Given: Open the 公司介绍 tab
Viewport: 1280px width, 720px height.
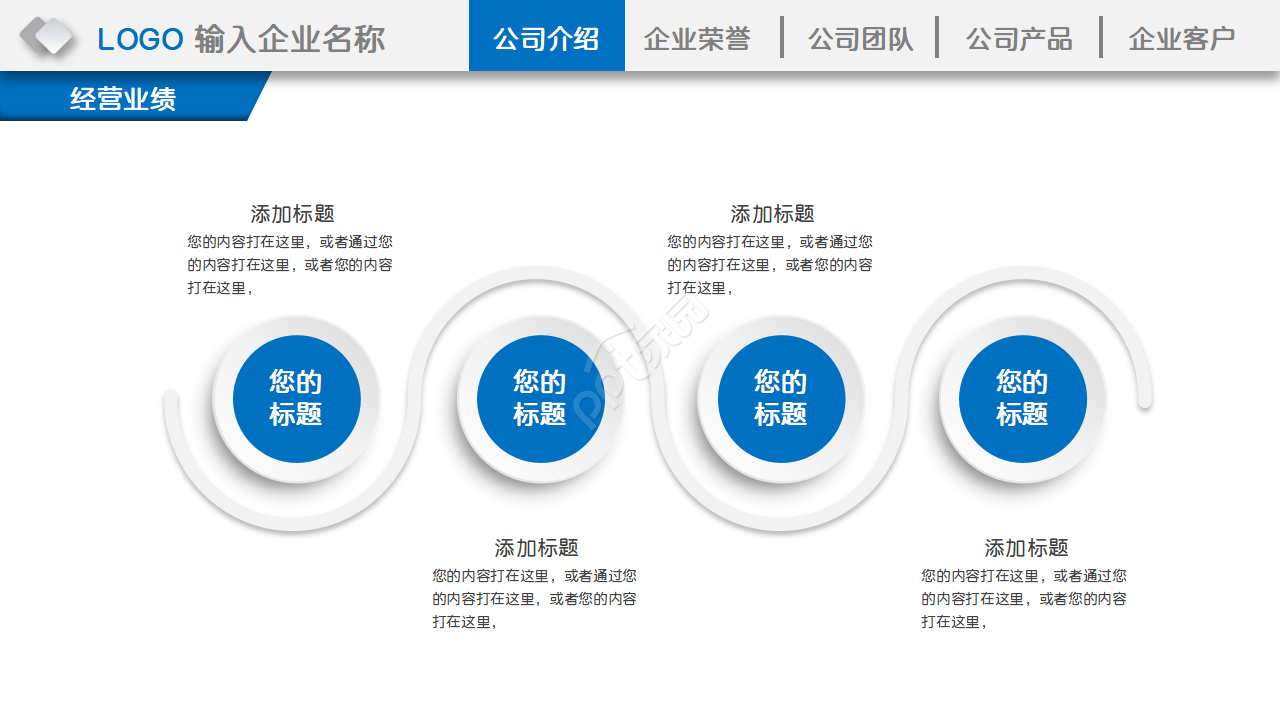Looking at the screenshot, I should pyautogui.click(x=546, y=38).
